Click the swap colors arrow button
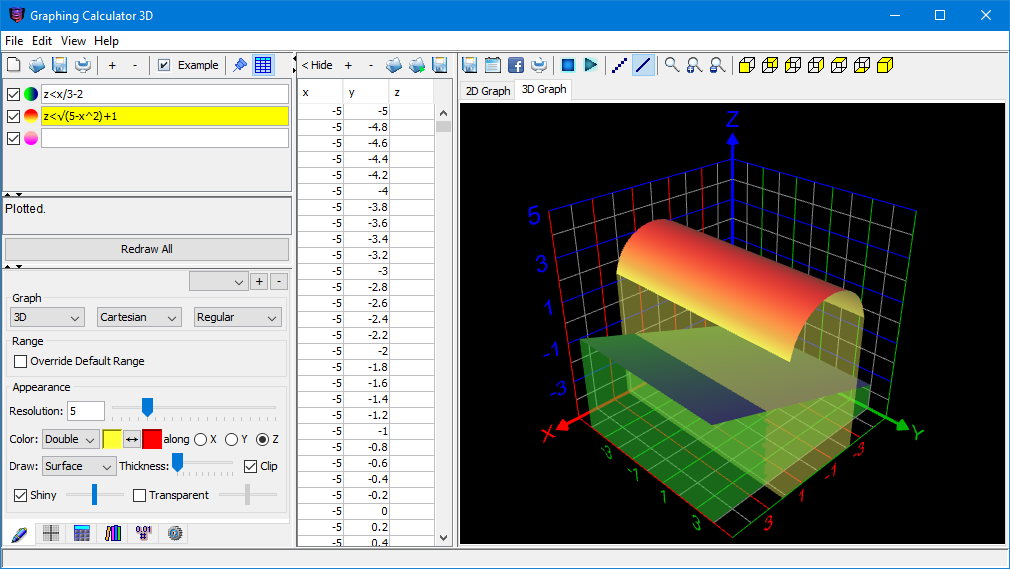The width and height of the screenshot is (1010, 569). (x=132, y=439)
